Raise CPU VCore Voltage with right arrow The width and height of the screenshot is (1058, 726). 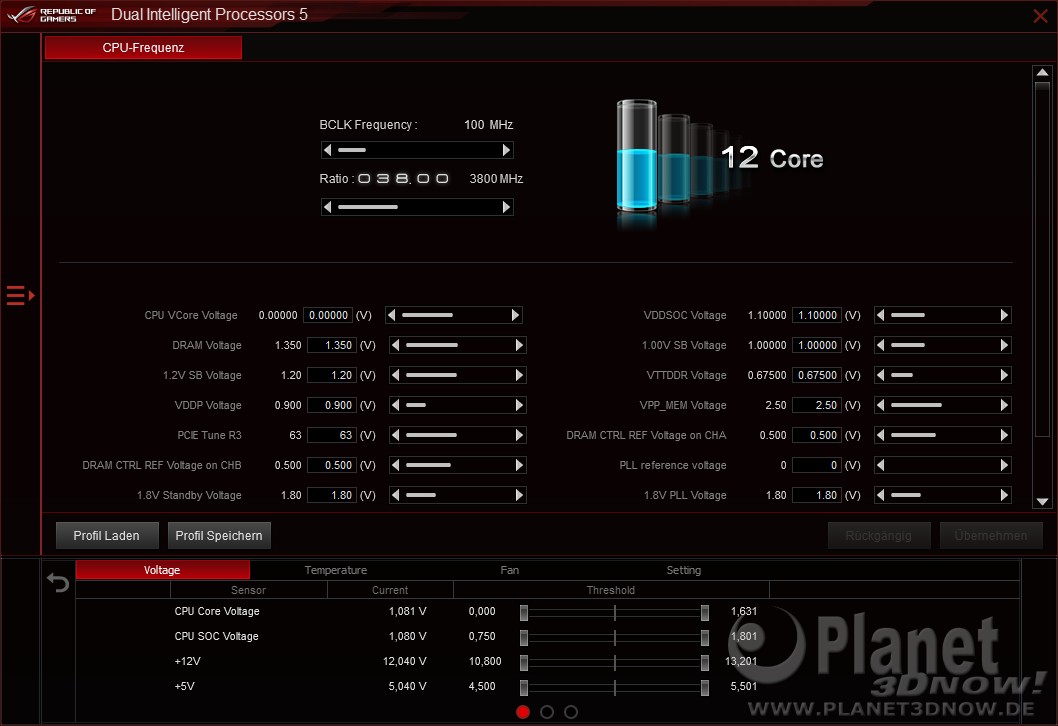[x=516, y=315]
